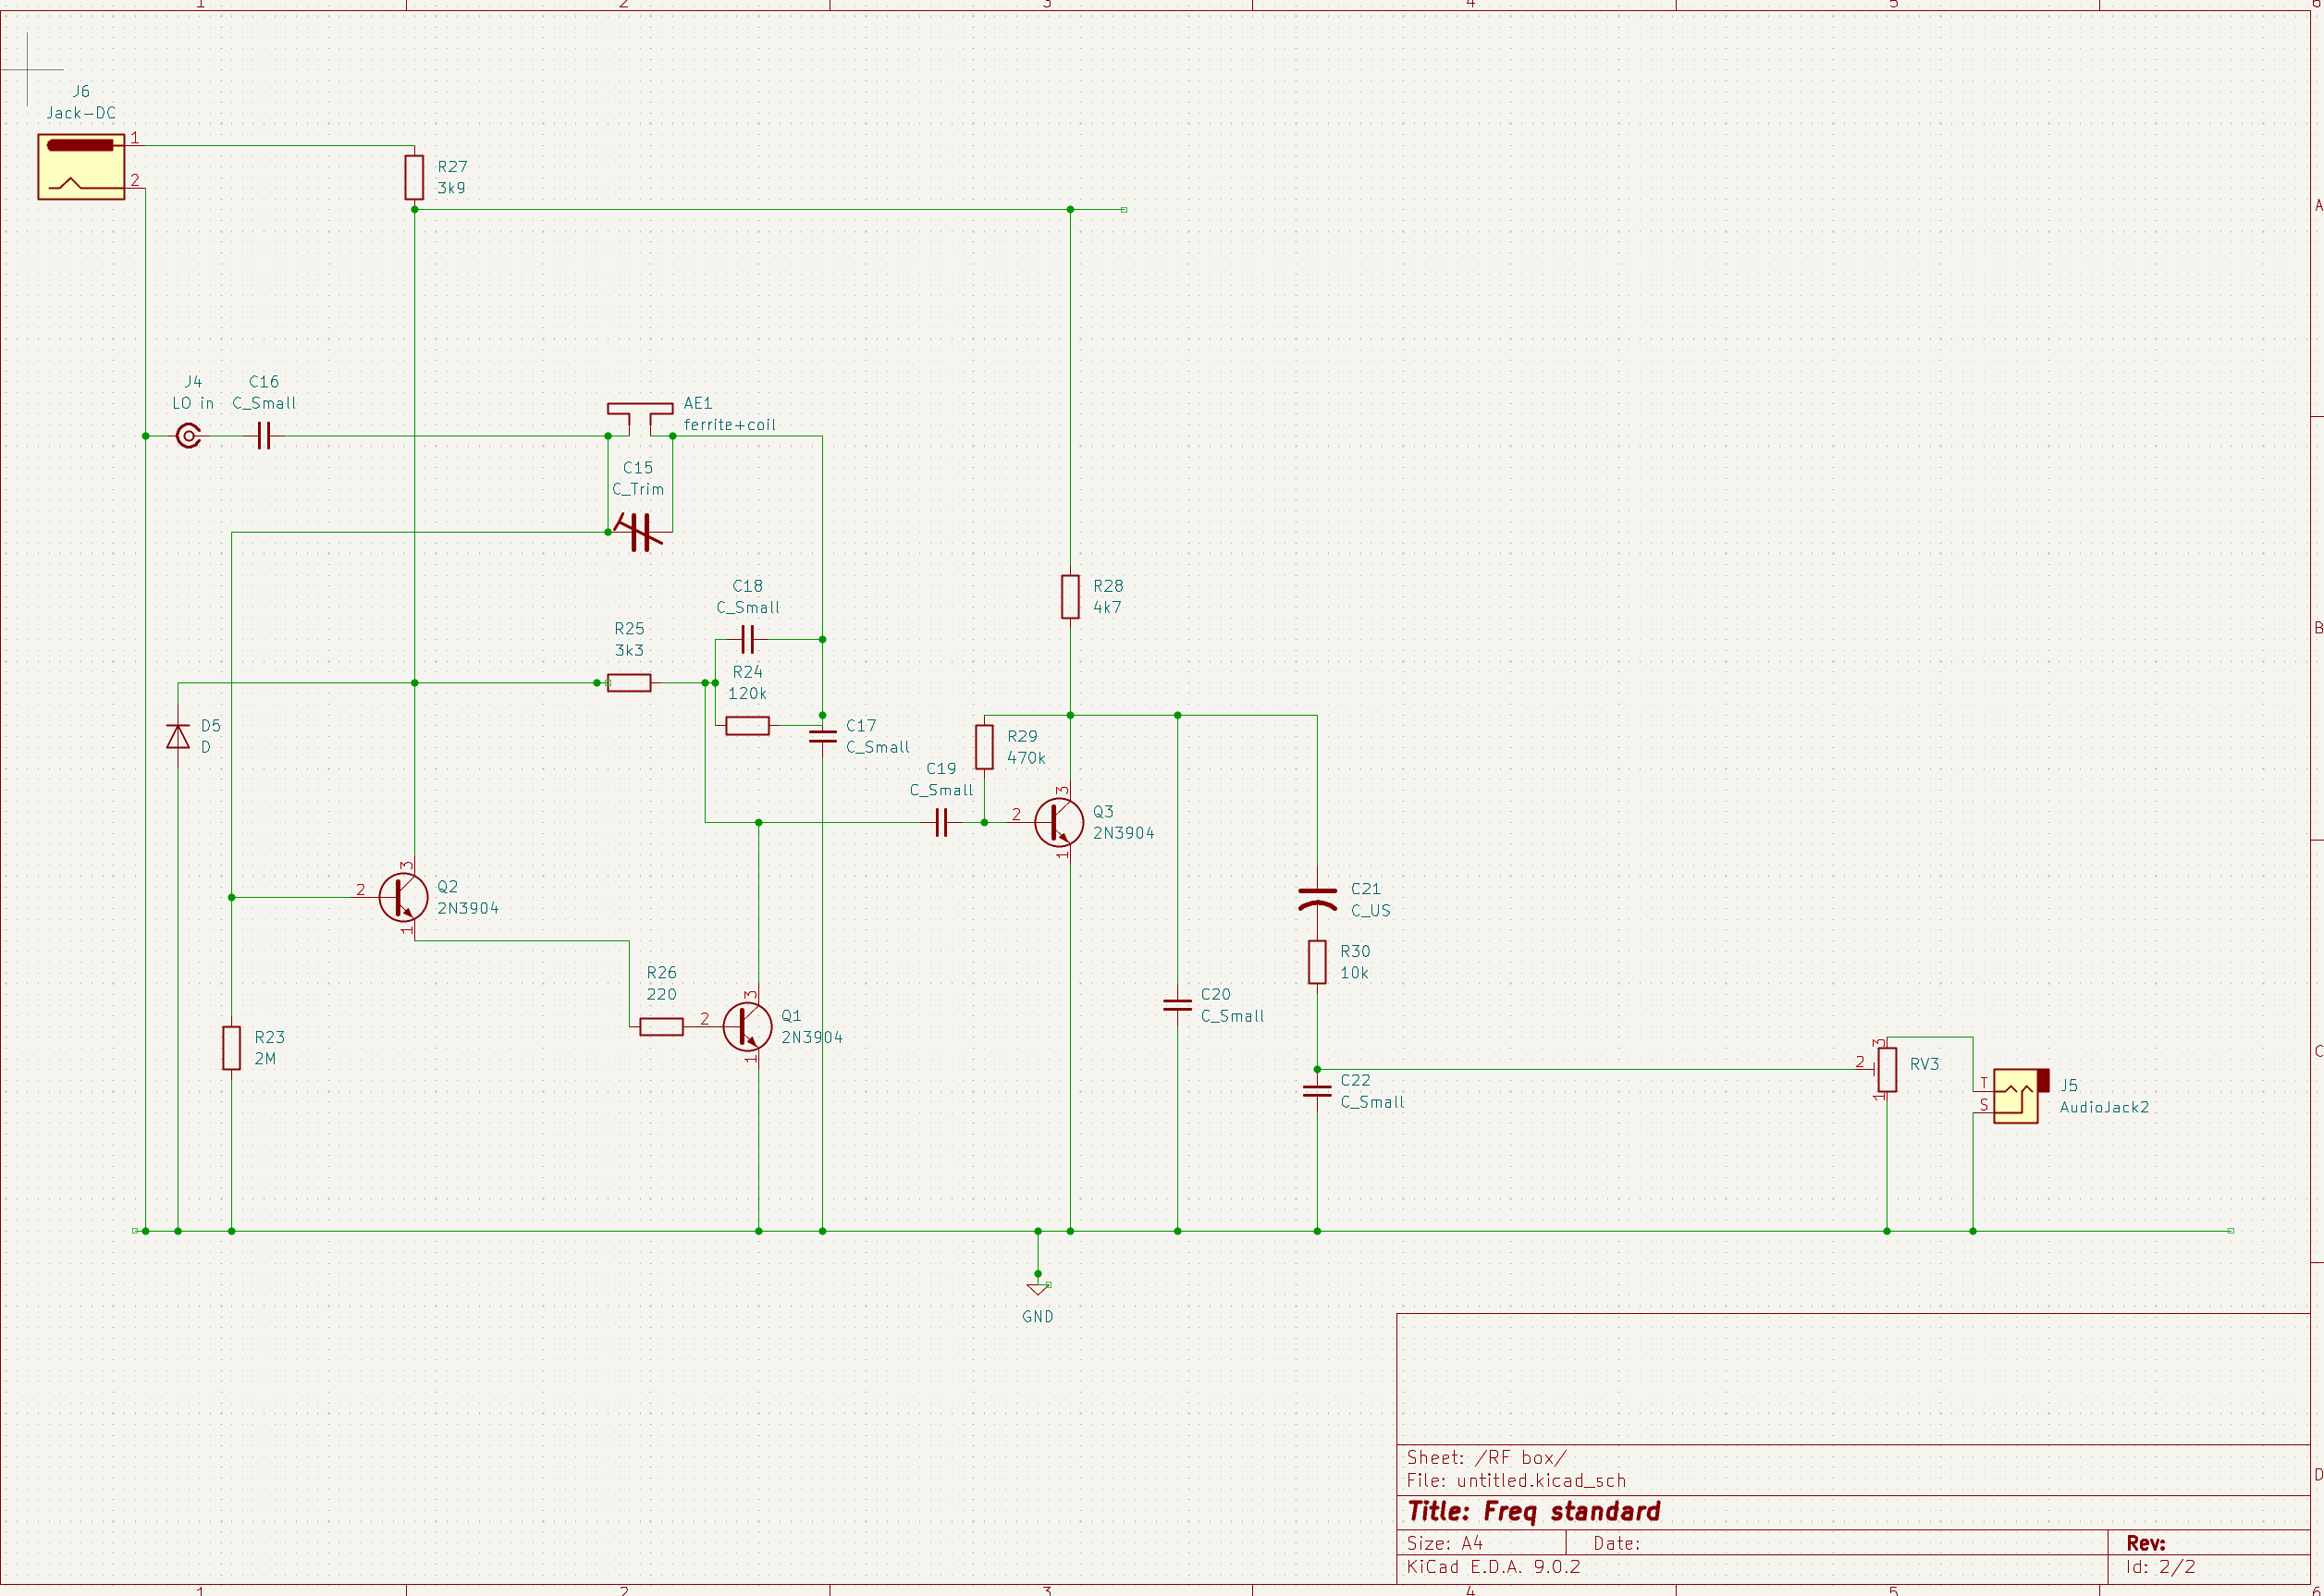The image size is (2324, 1596).
Task: Click the J5 AudioJack2 connector symbol
Action: 2015,1096
